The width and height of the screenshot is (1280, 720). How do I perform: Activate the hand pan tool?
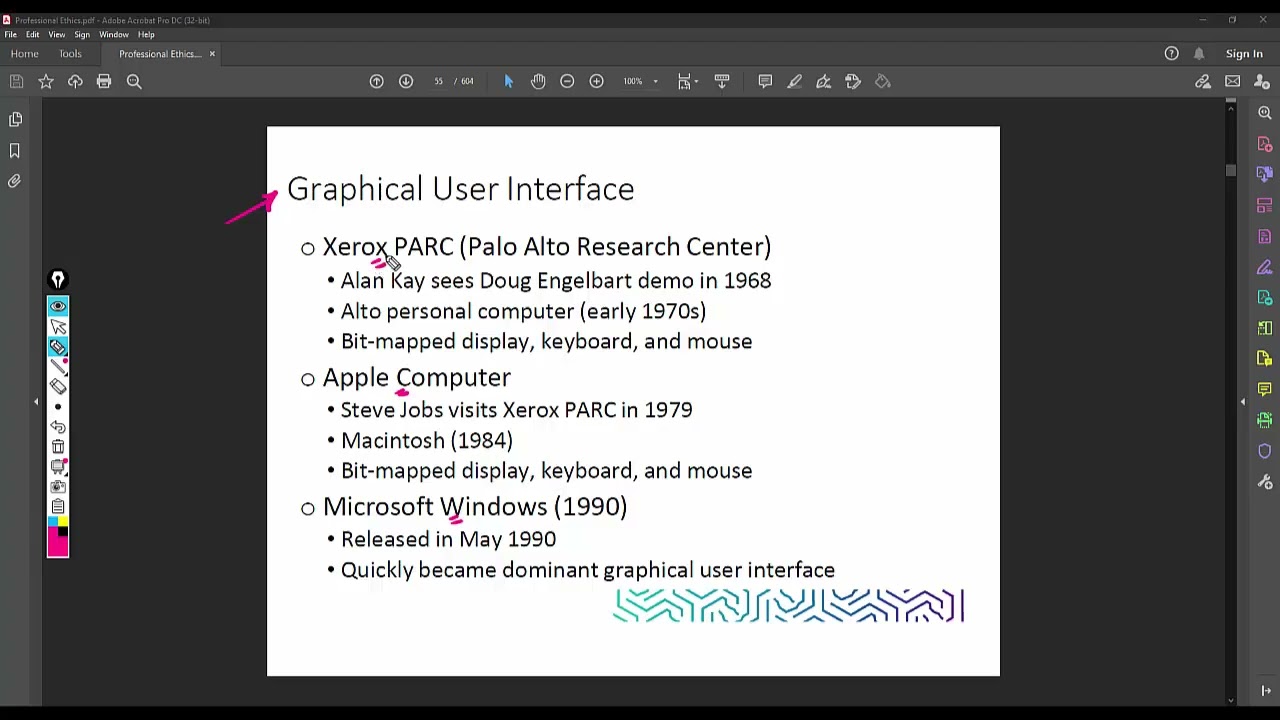point(538,81)
